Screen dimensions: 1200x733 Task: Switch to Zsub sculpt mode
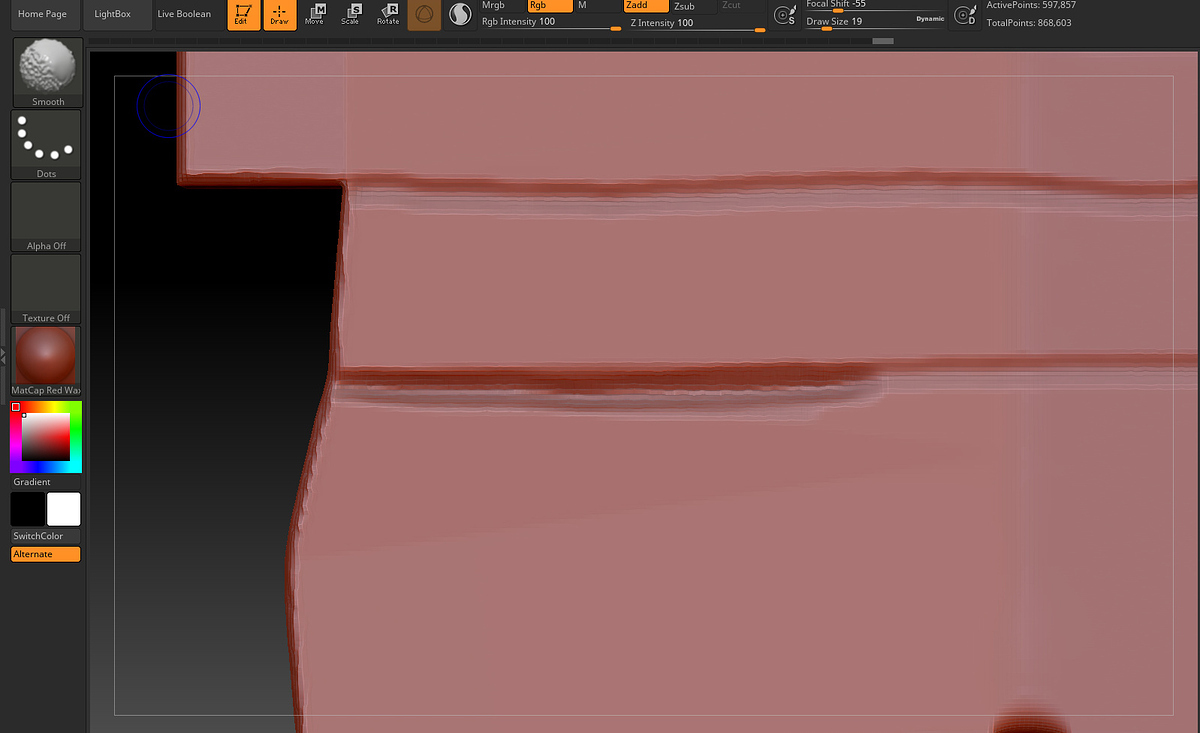(x=694, y=6)
